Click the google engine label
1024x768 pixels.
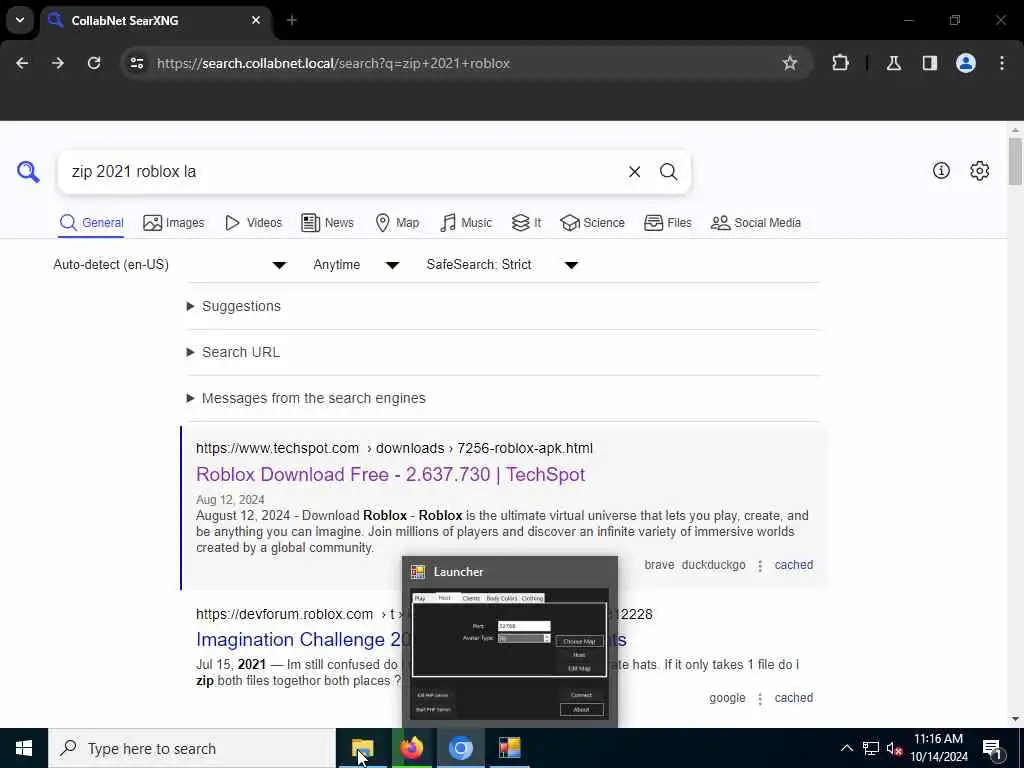[x=727, y=697]
